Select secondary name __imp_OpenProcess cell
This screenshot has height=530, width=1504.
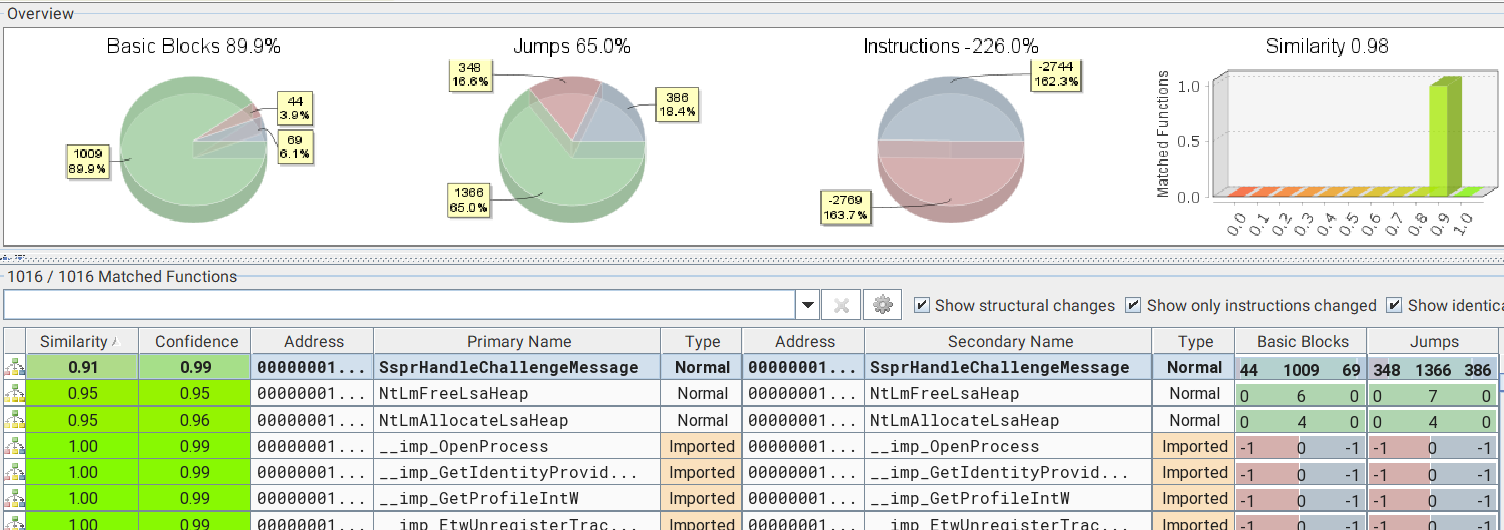point(1008,446)
